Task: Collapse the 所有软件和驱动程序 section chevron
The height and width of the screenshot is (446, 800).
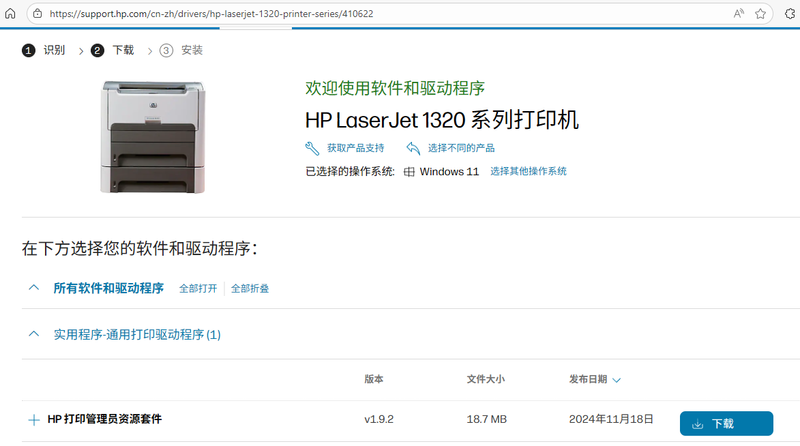Action: coord(33,288)
